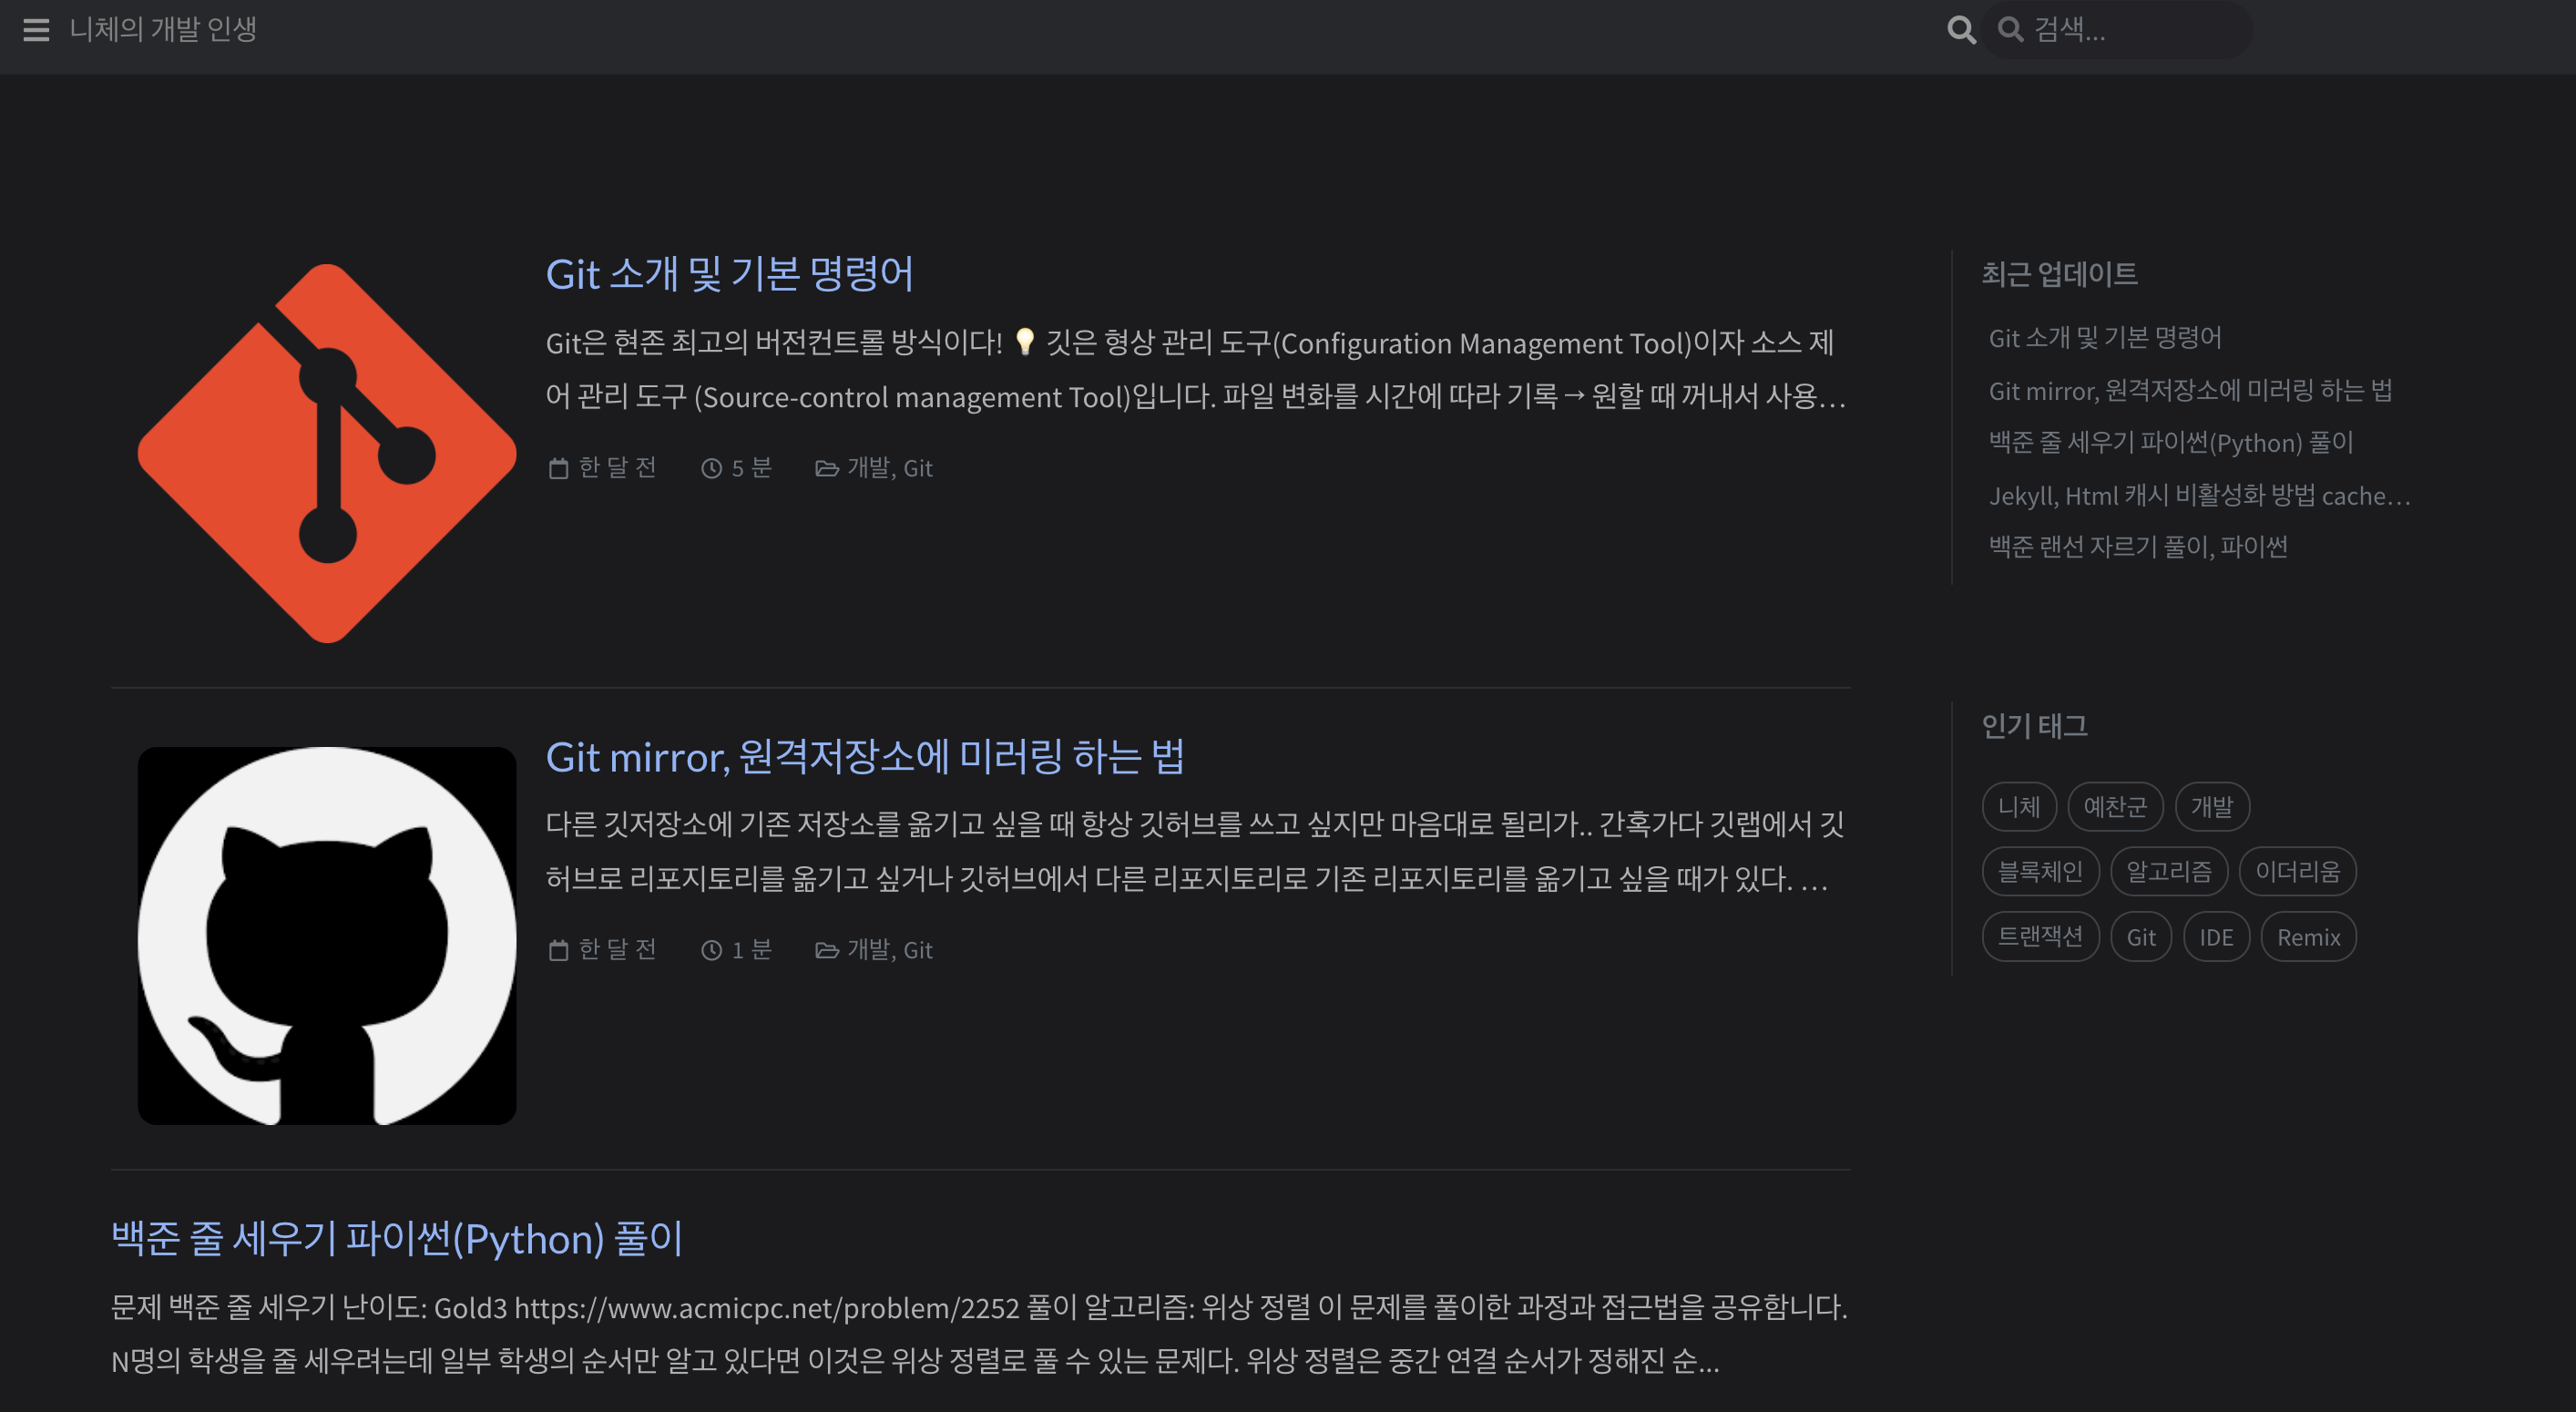Click blog title 니체의 개발 인생
Image resolution: width=2576 pixels, height=1412 pixels.
pyautogui.click(x=163, y=30)
